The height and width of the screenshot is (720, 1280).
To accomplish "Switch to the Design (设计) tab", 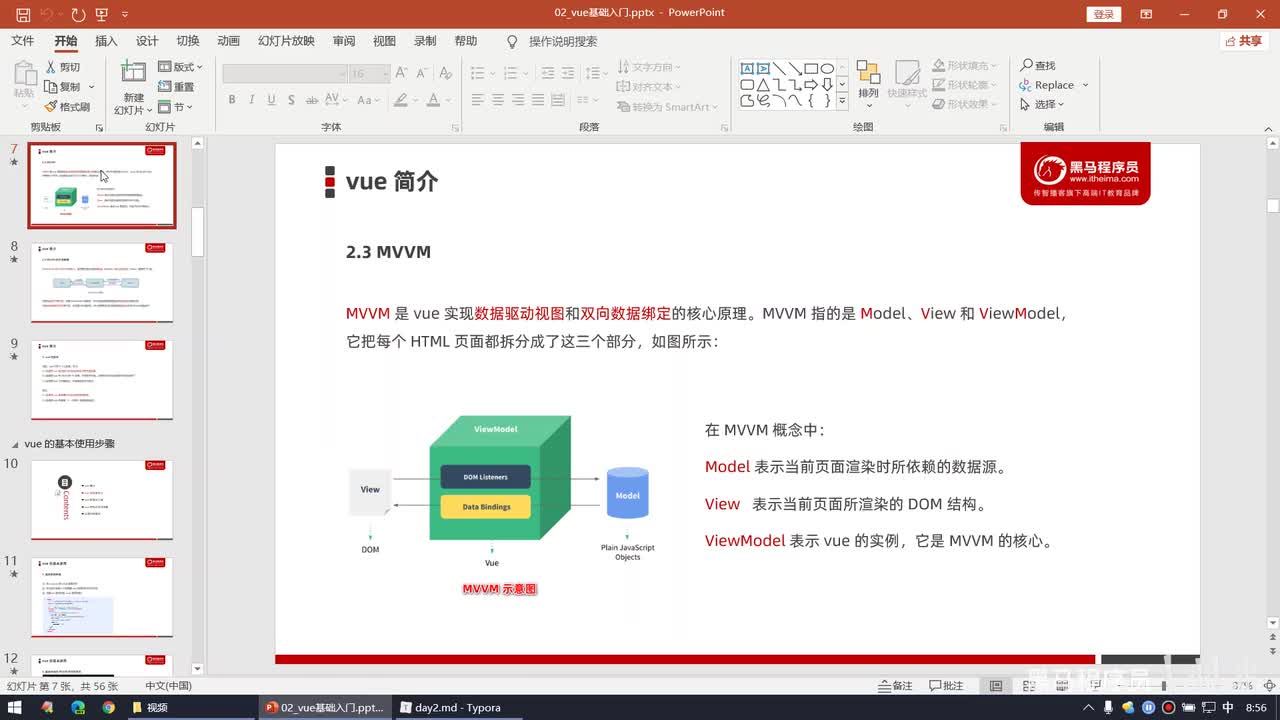I will pyautogui.click(x=147, y=41).
